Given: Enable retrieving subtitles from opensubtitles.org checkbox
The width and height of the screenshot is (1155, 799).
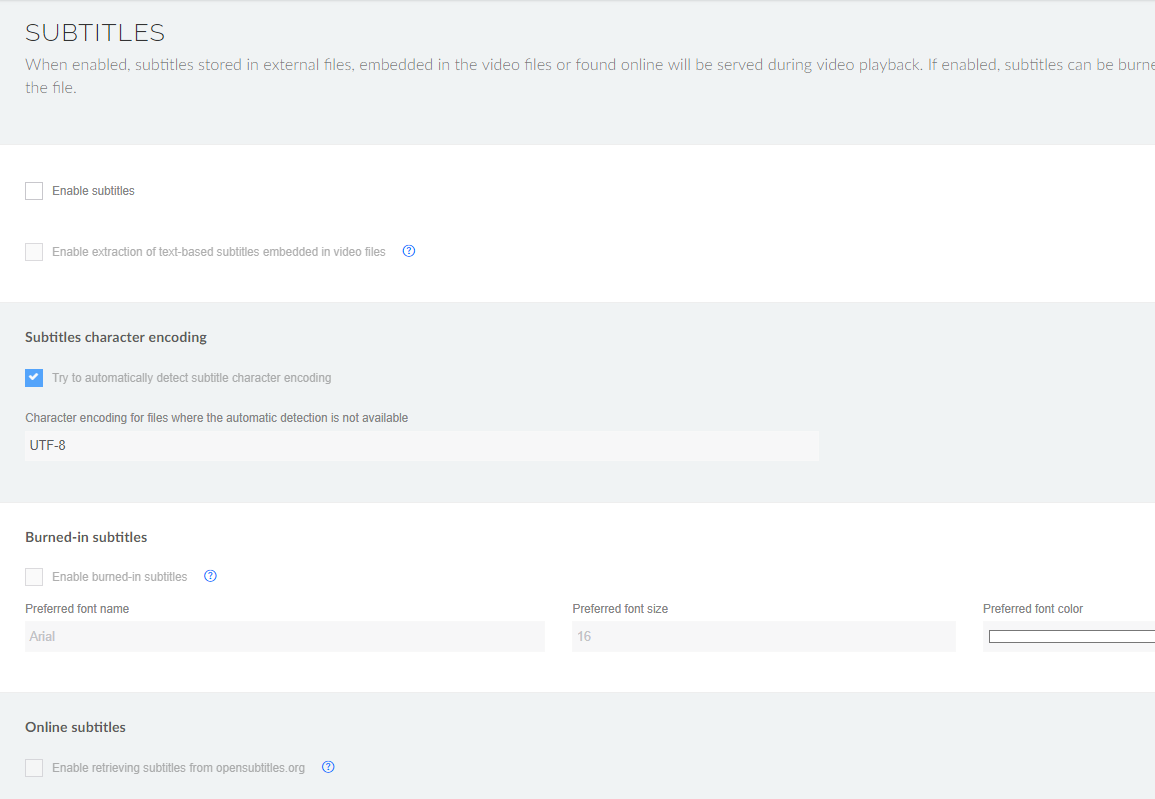Looking at the screenshot, I should click(x=34, y=768).
